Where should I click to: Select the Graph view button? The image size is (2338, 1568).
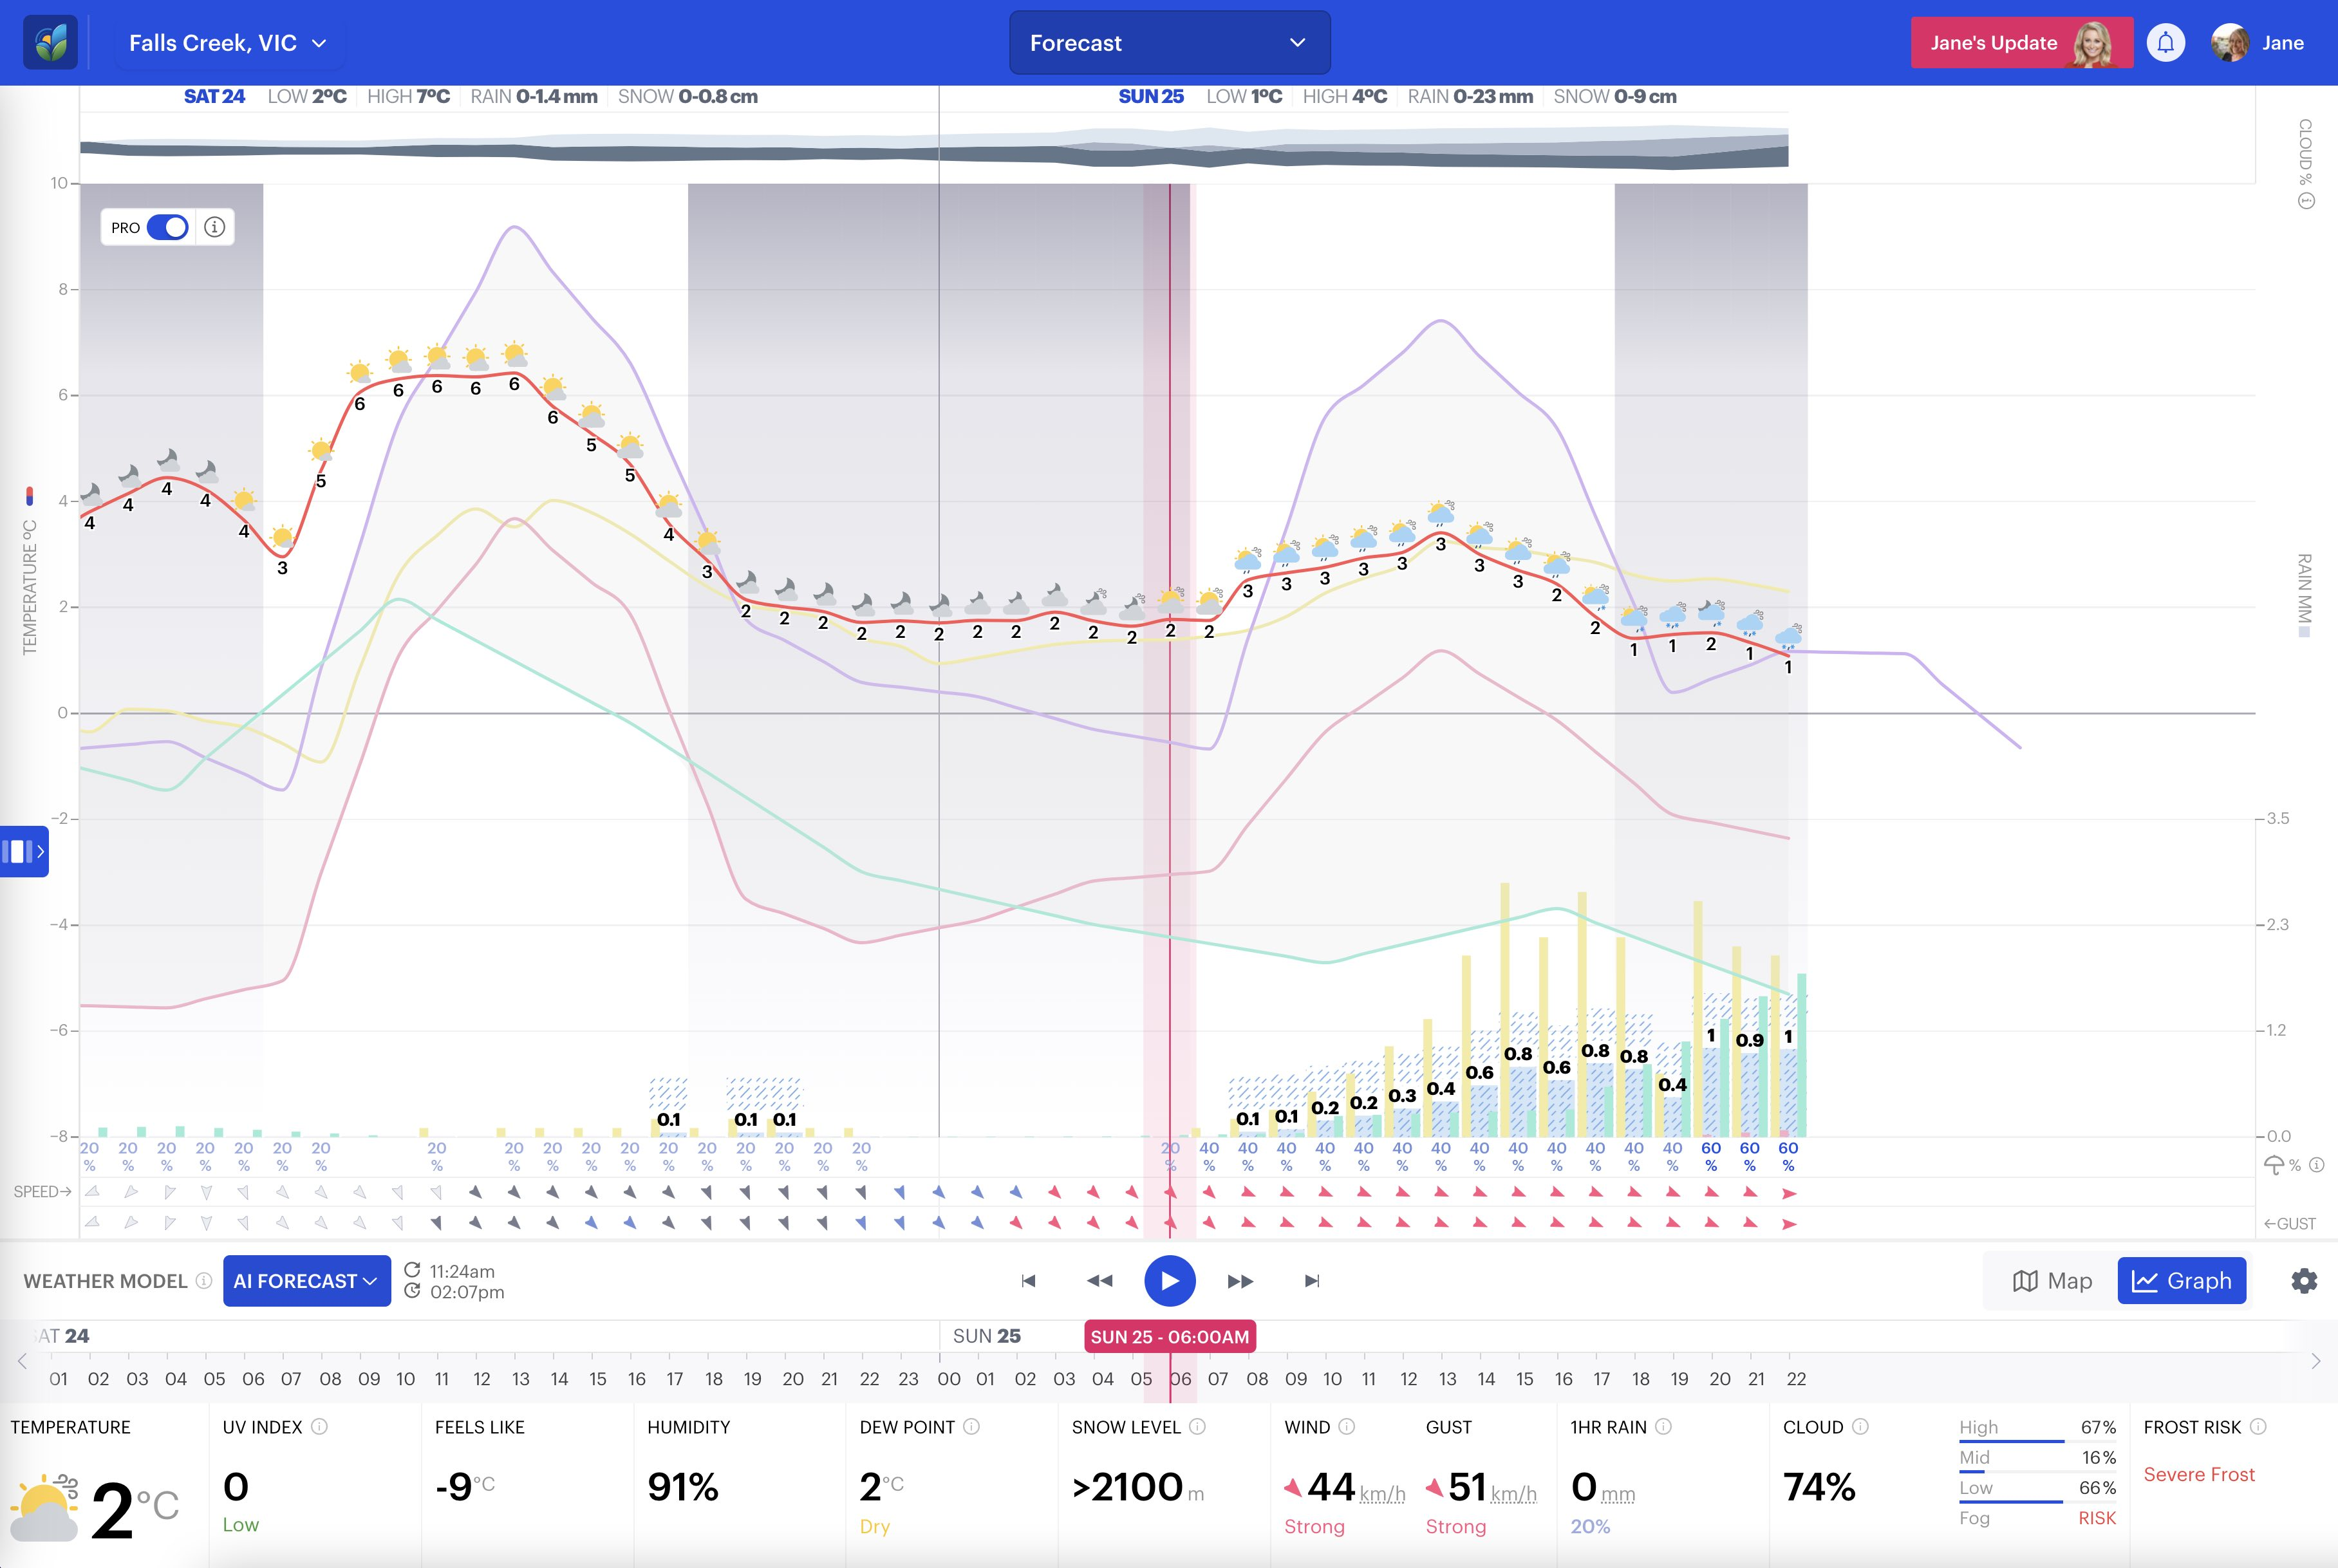2181,1281
